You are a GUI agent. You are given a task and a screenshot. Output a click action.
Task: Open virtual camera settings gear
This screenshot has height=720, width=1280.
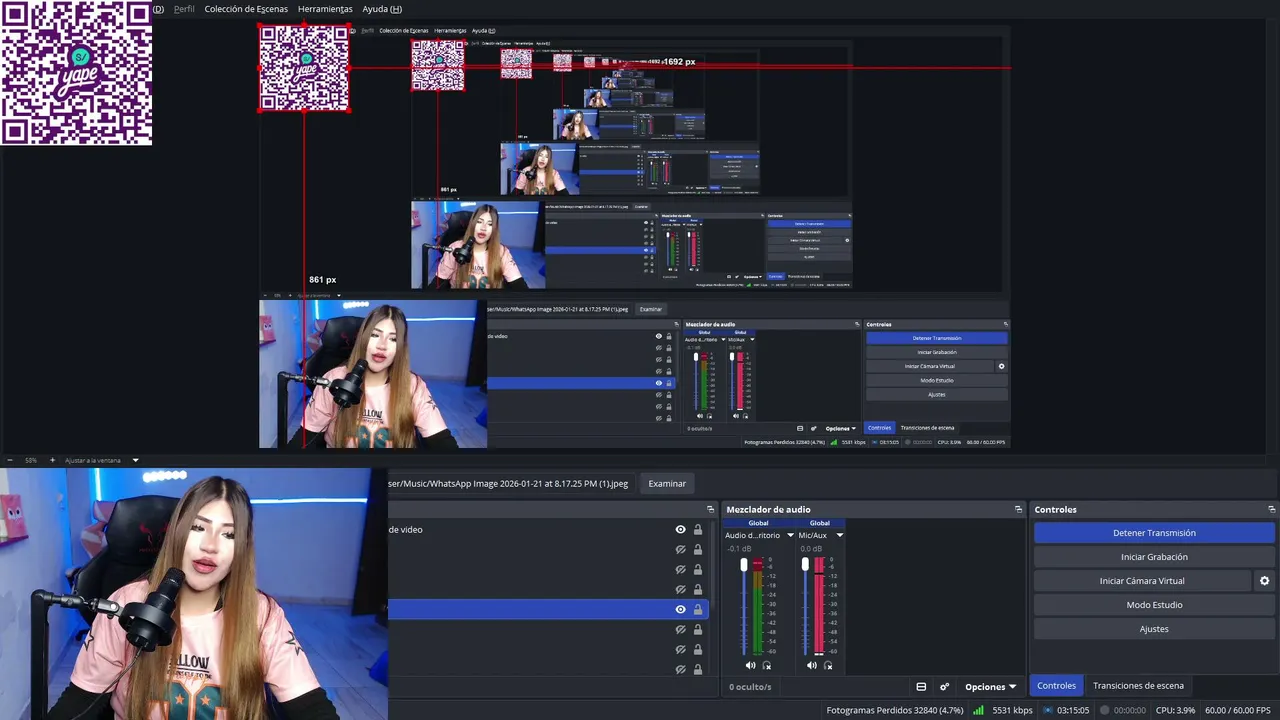pyautogui.click(x=1264, y=581)
